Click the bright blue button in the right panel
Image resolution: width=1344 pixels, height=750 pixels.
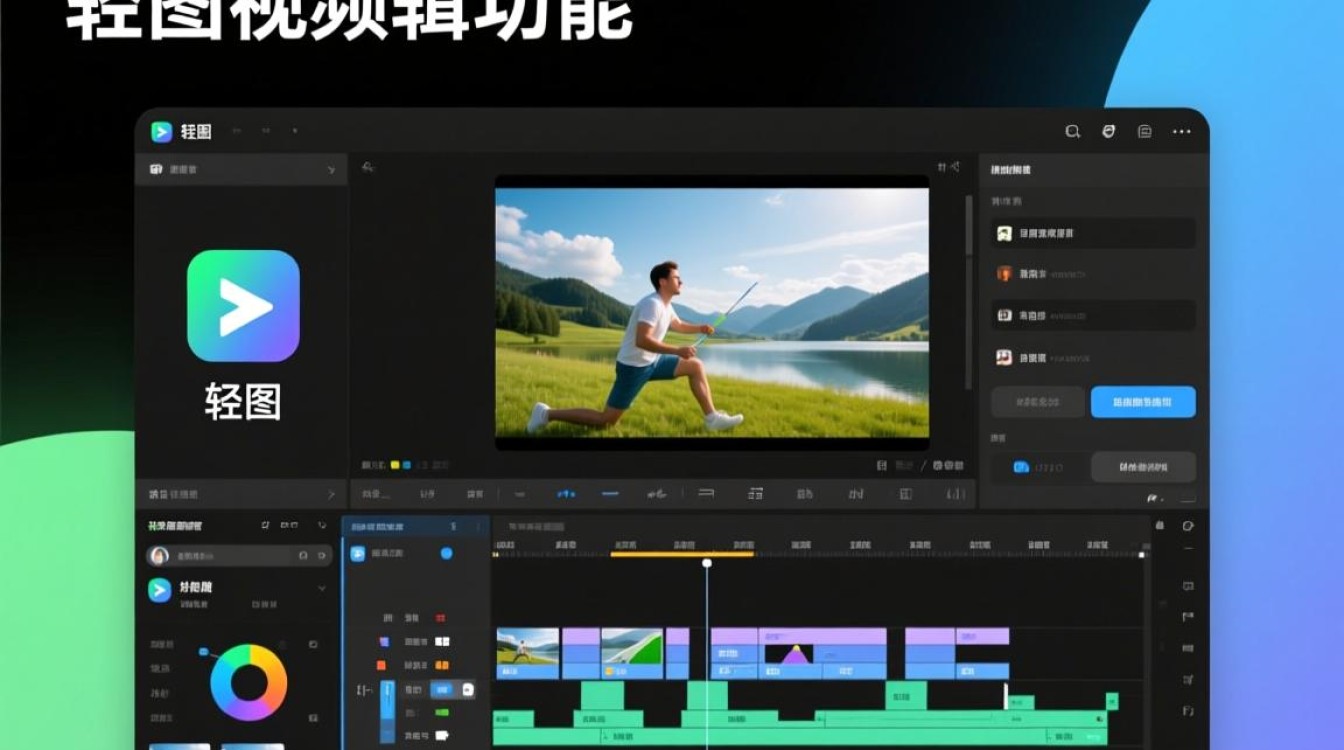pos(1143,402)
